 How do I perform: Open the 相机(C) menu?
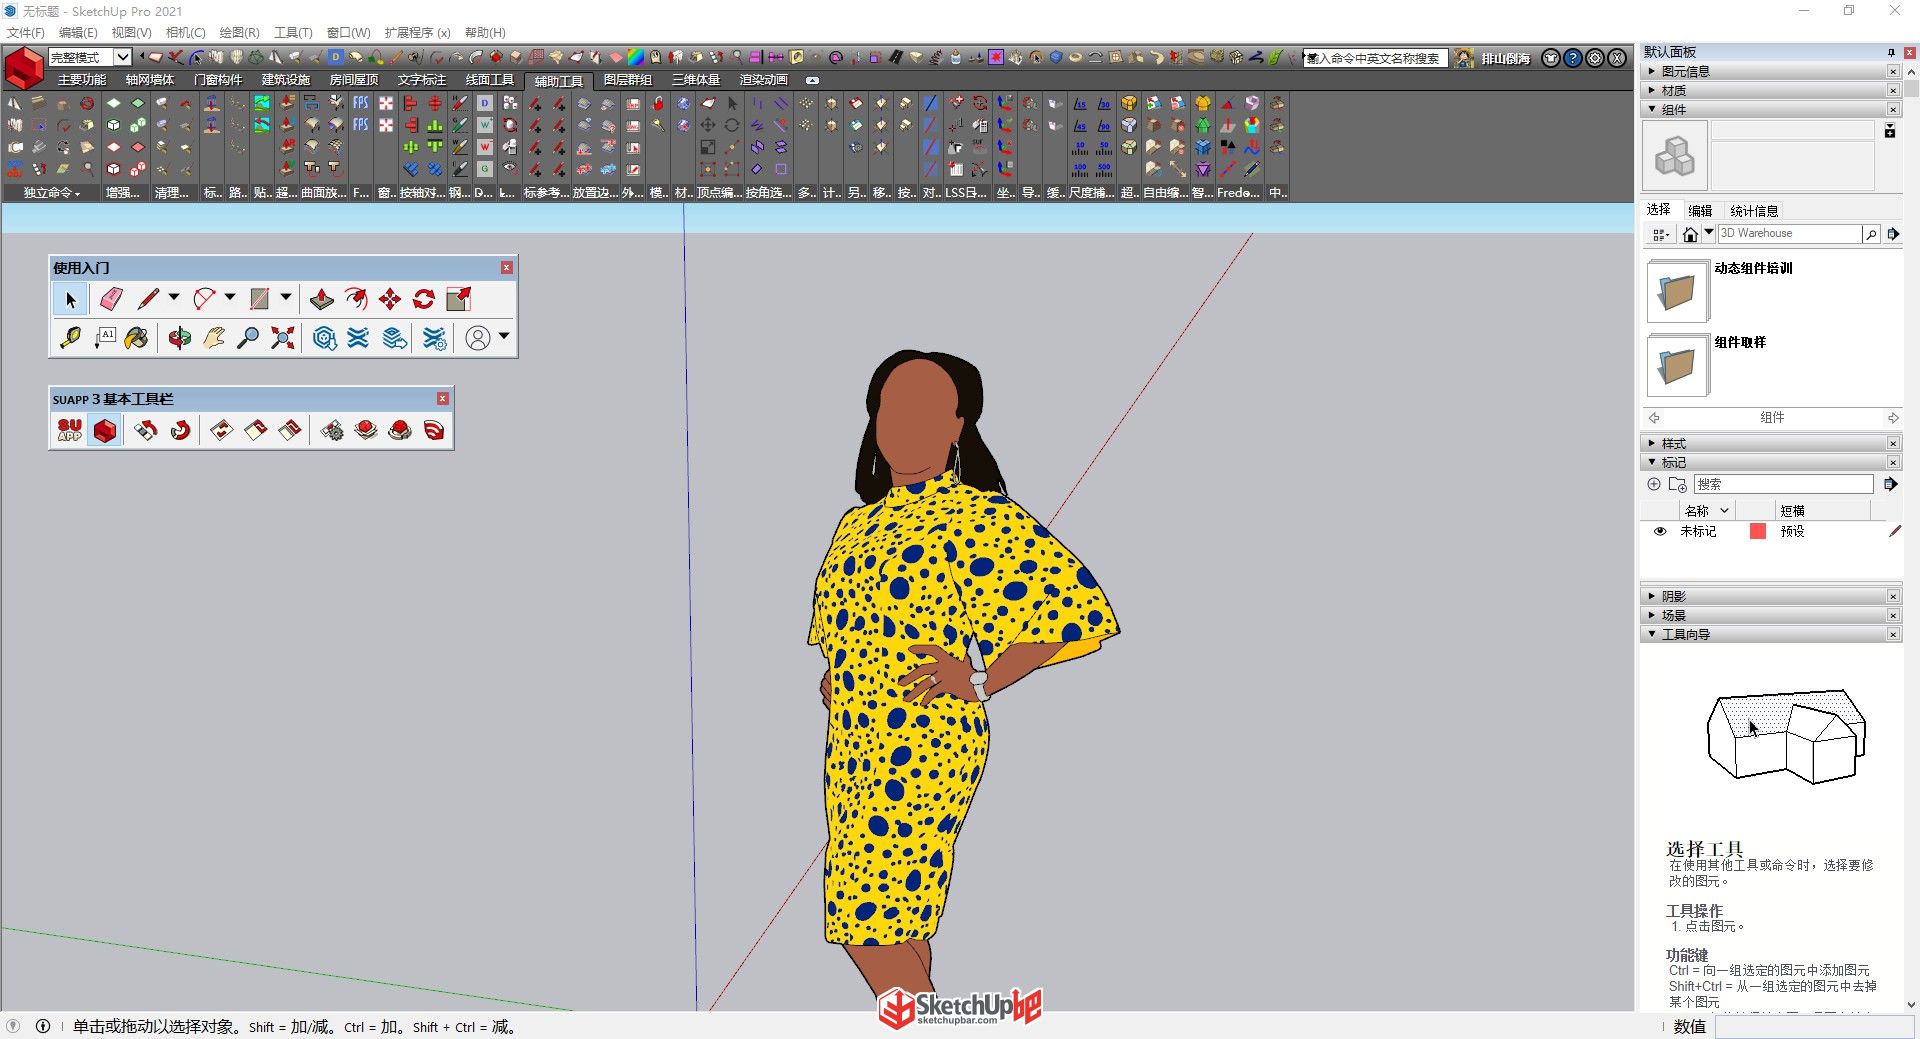pyautogui.click(x=186, y=33)
